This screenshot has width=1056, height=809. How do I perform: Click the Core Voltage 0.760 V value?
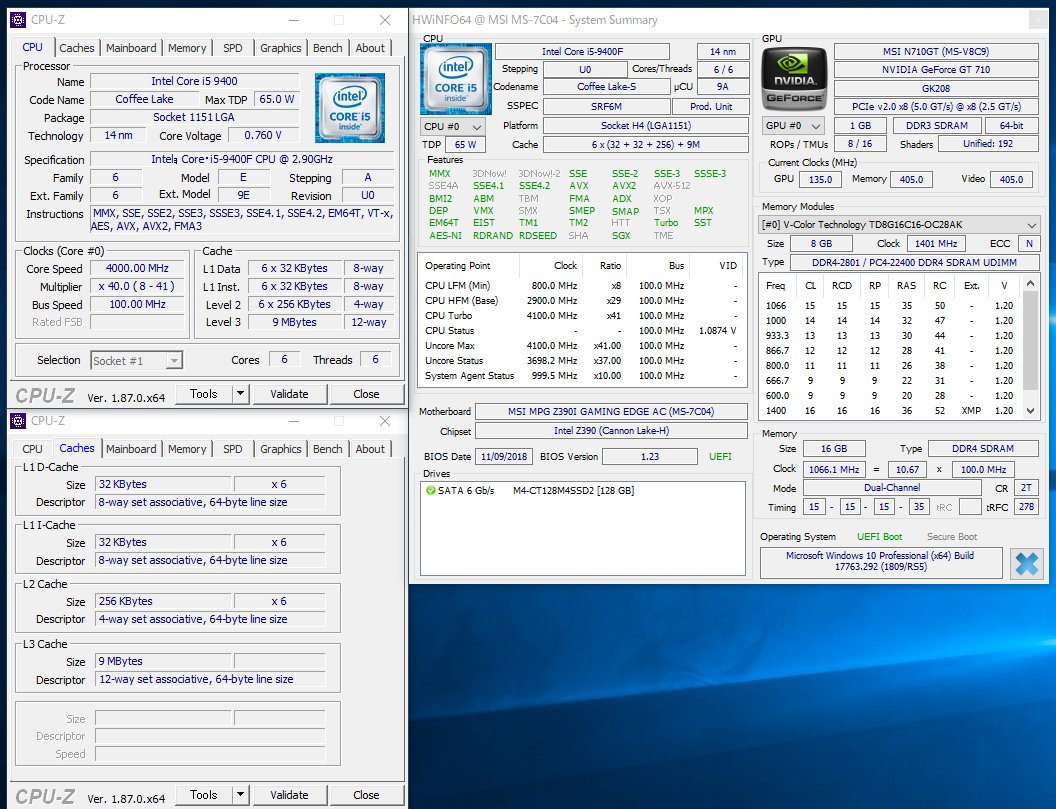(263, 135)
